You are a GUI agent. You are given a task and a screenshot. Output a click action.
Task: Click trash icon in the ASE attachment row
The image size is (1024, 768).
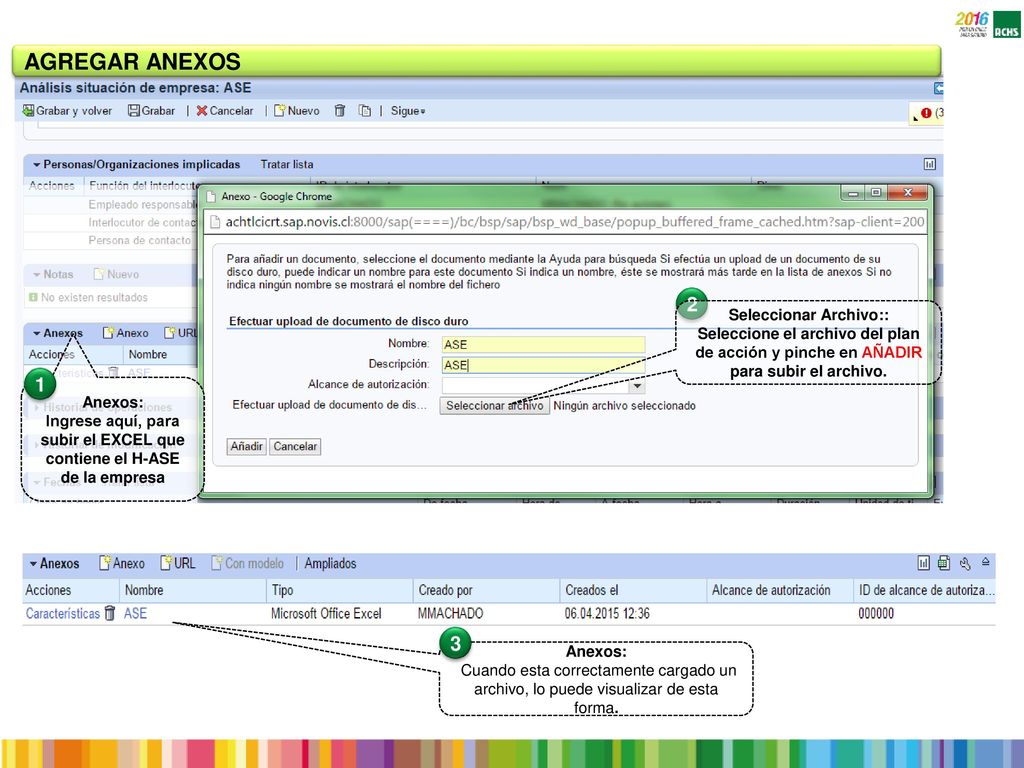click(110, 613)
